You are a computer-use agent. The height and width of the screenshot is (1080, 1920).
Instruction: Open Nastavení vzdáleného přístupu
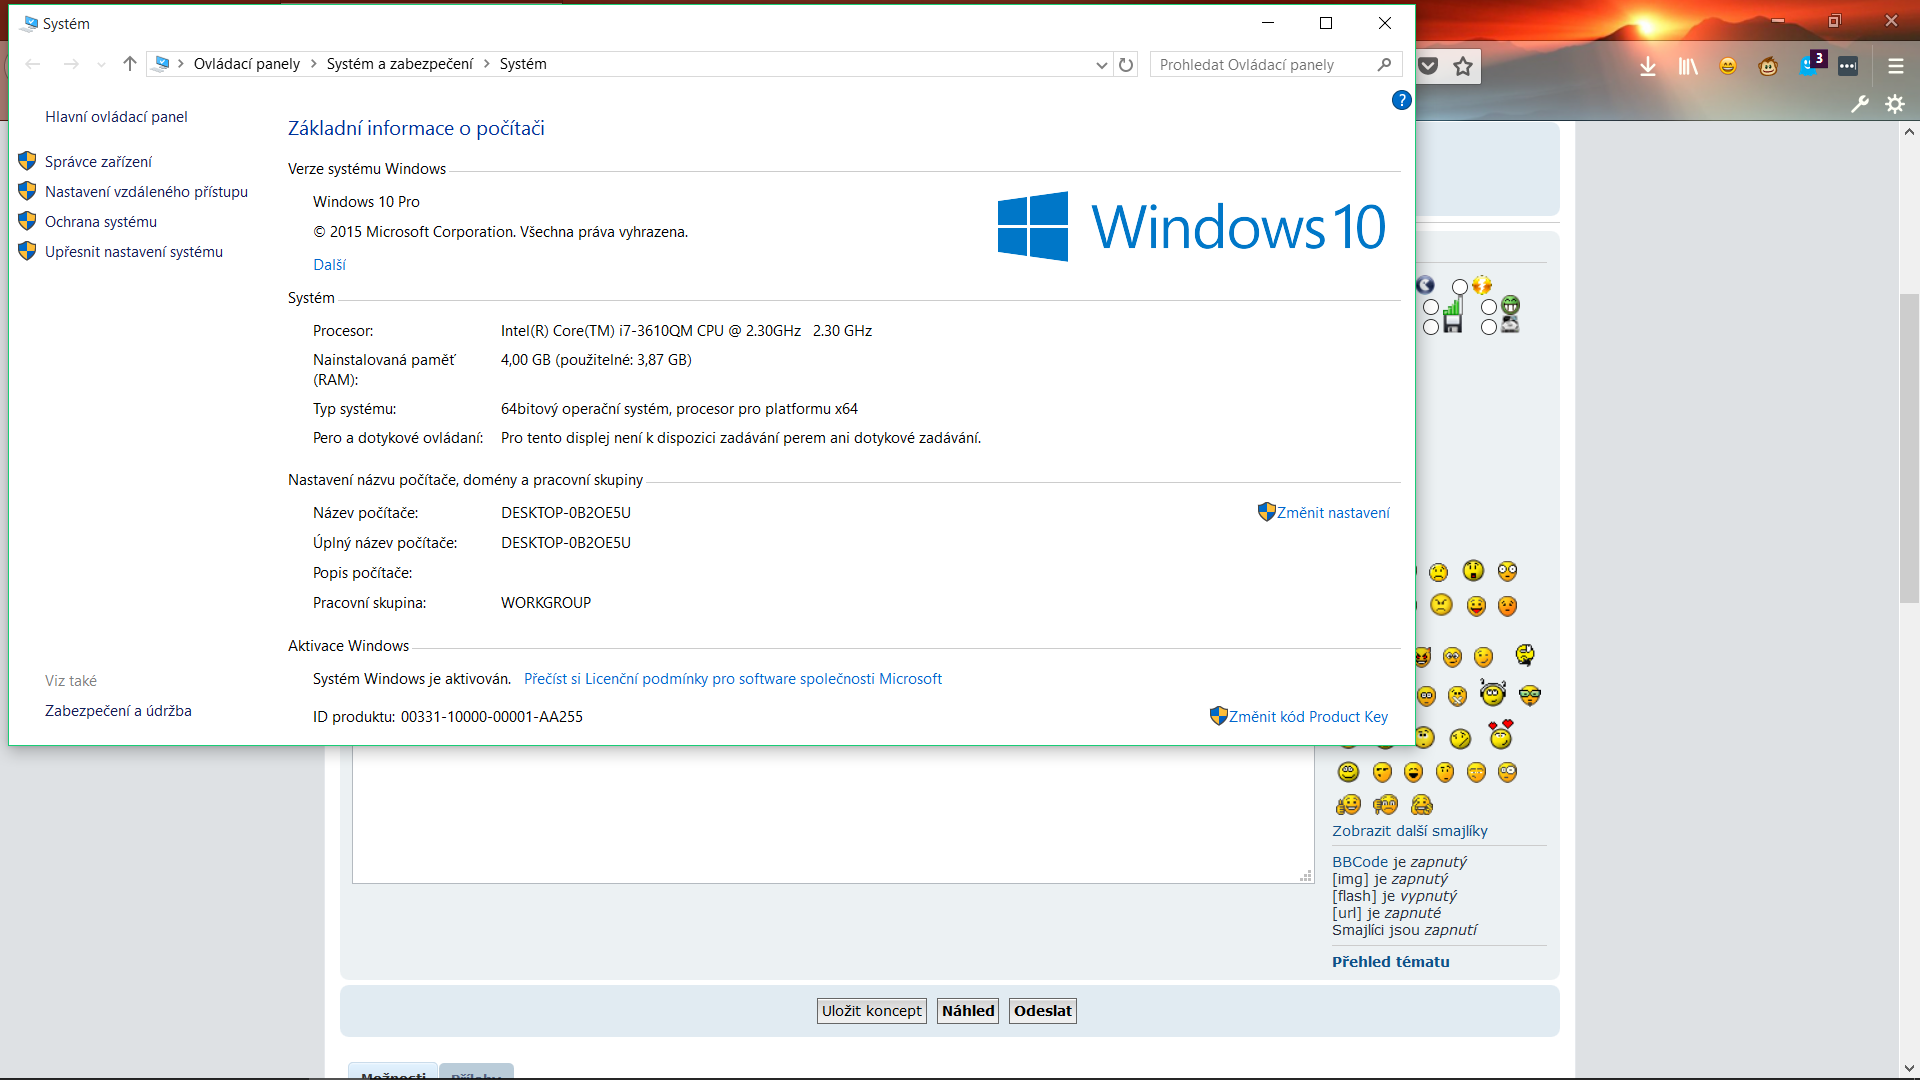146,192
